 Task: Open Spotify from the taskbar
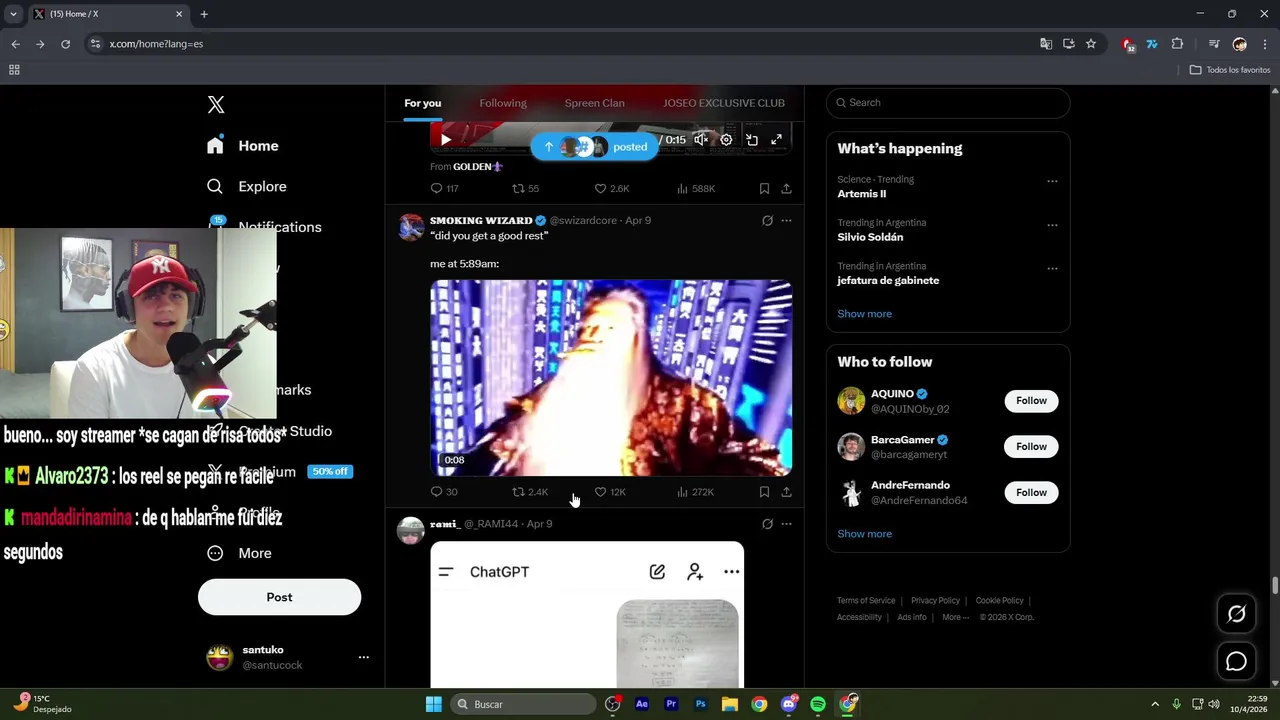pos(818,704)
